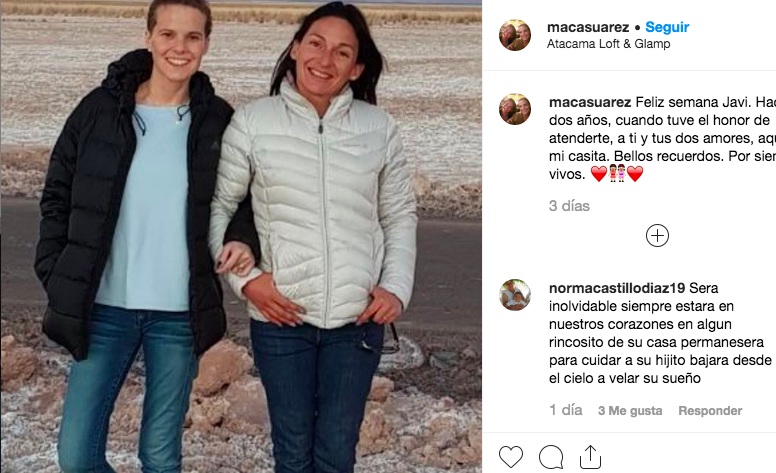Click the comment text by normacastillodiaz19
The image size is (776, 473).
[660, 333]
